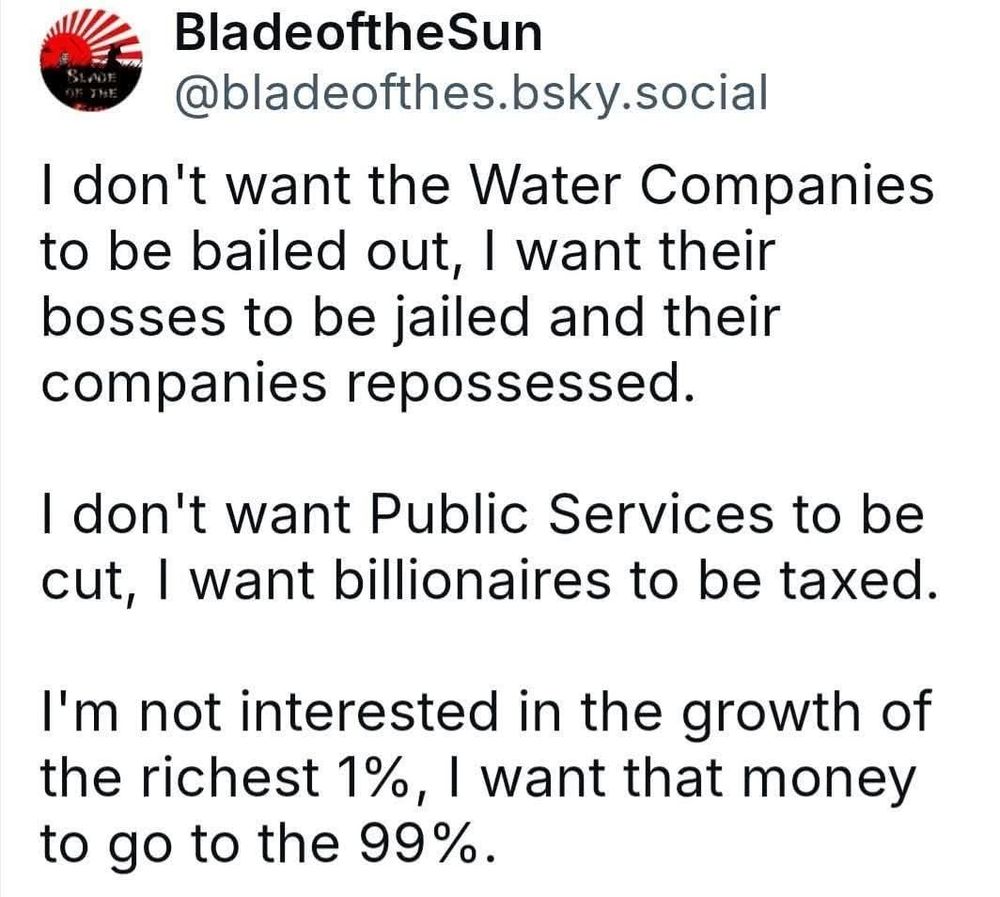Open the BladeoftheSun profile avatar
Screen dimensions: 1000x897
click(x=91, y=60)
